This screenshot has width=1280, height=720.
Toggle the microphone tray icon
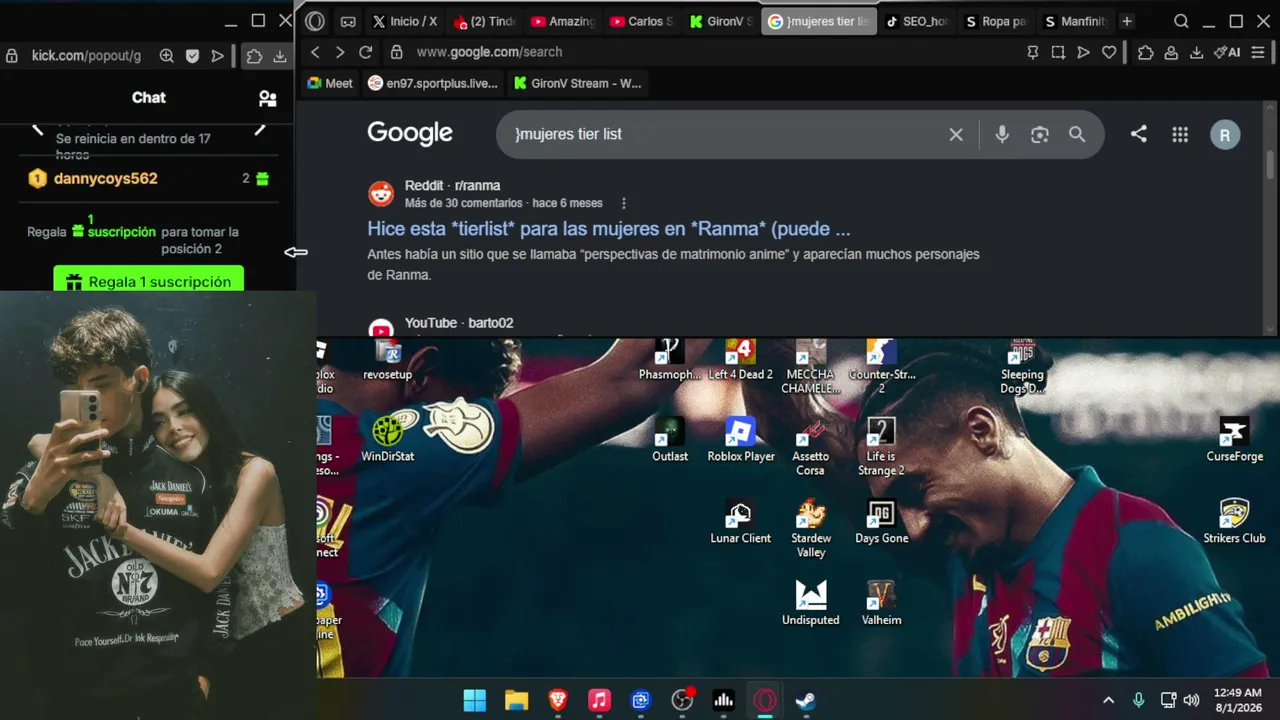coord(1138,700)
